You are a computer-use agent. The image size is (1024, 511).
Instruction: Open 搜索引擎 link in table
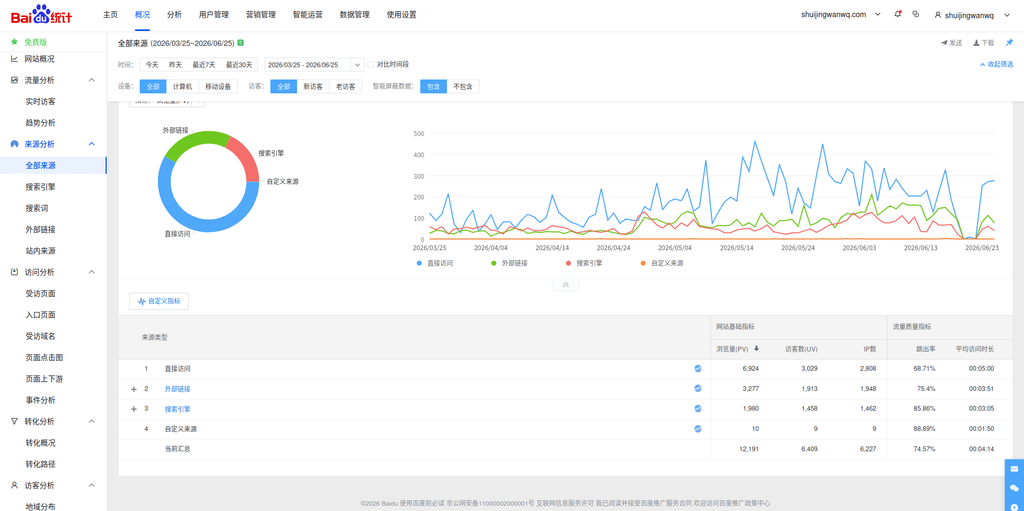(178, 409)
